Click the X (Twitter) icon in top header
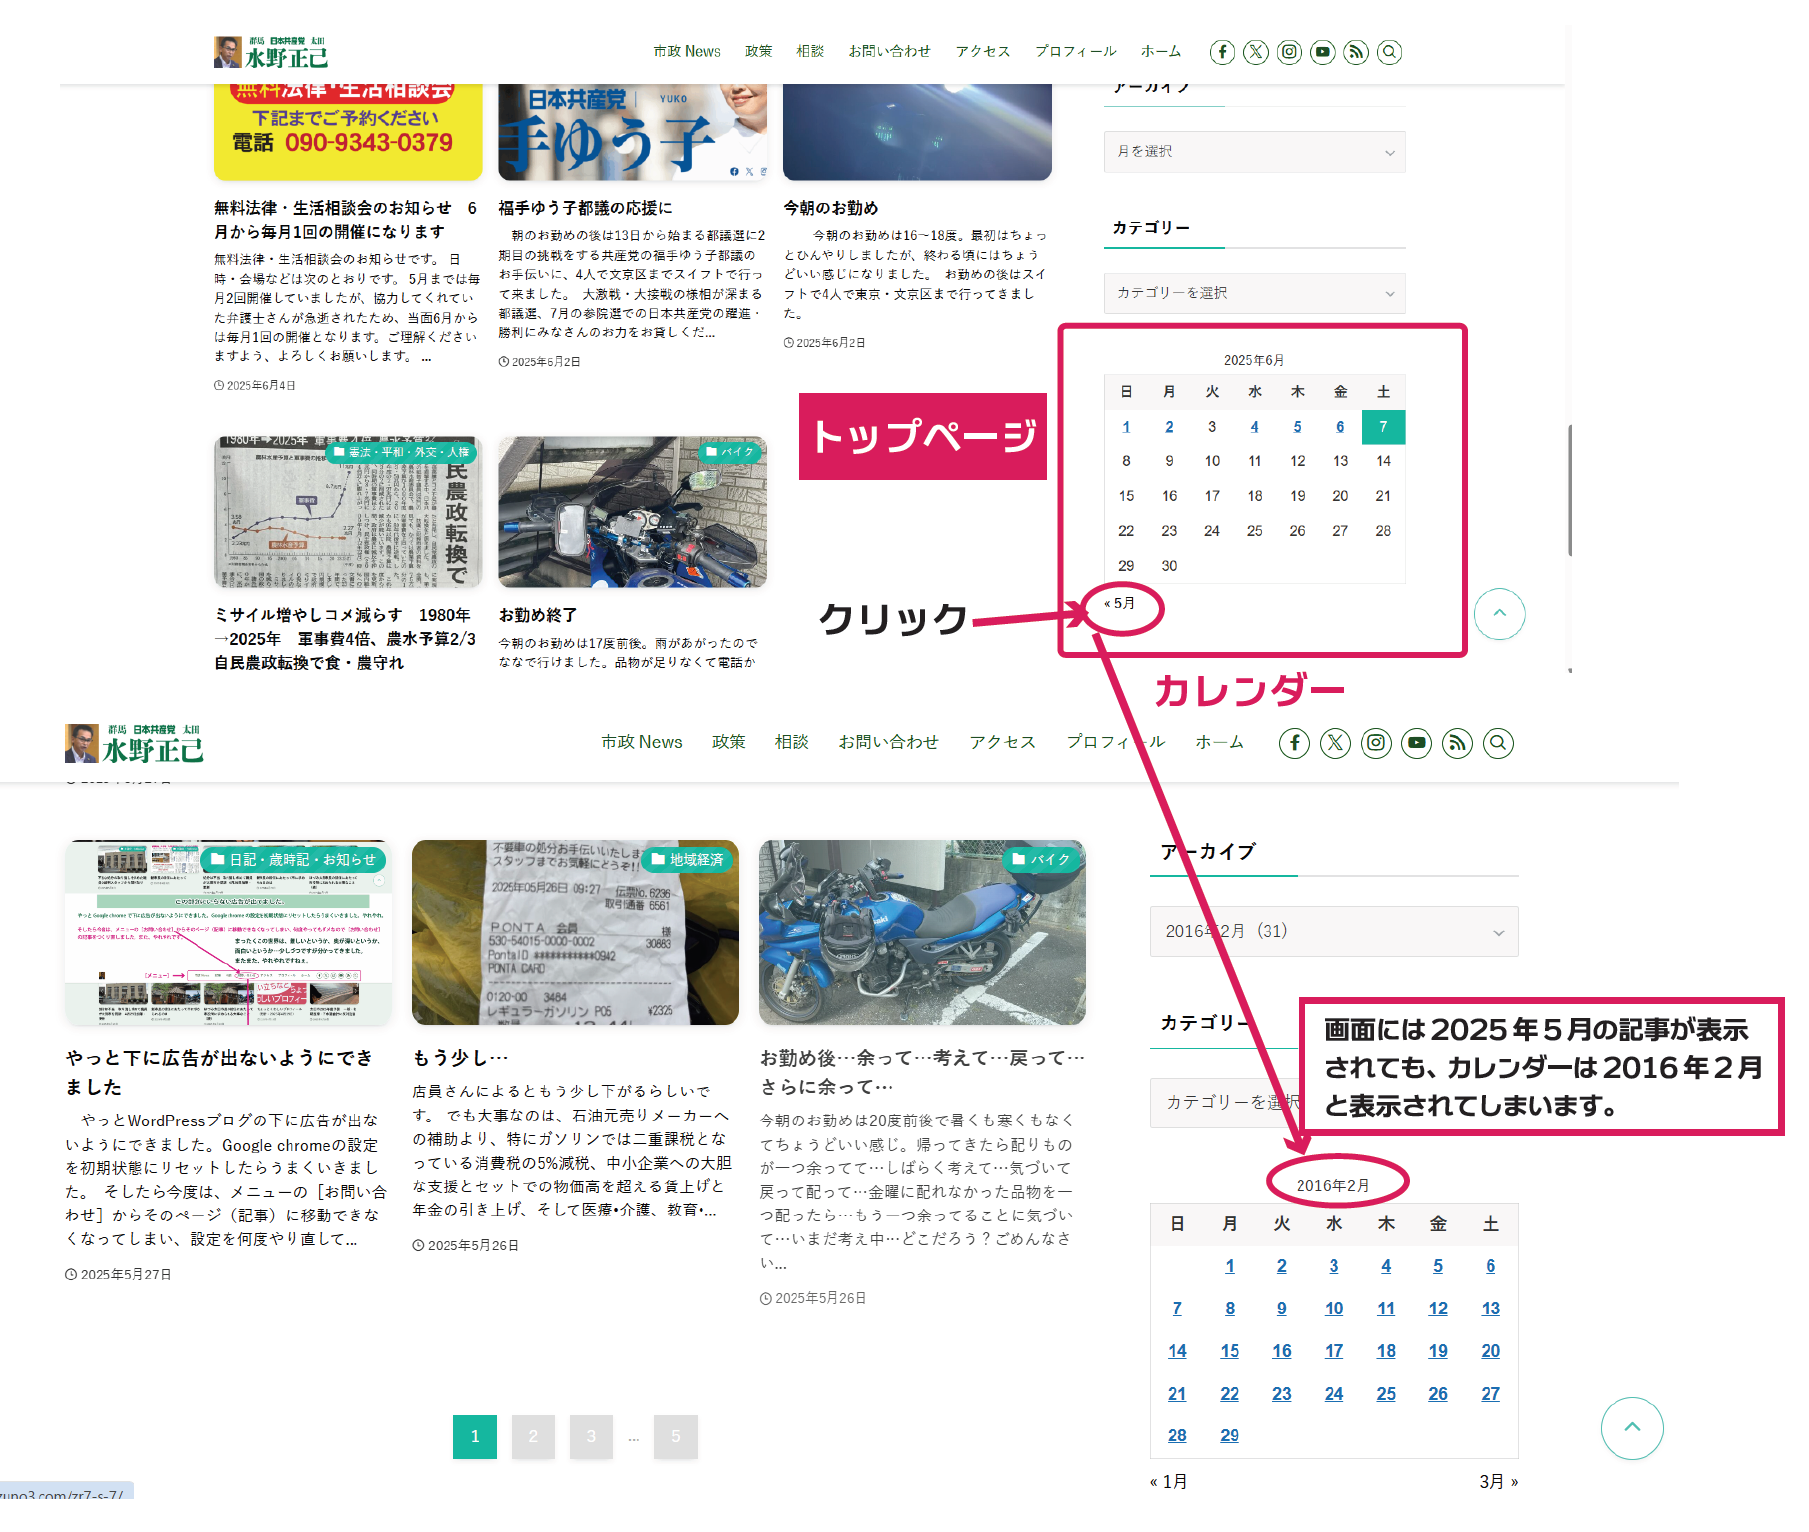This screenshot has height=1532, width=1809. point(1256,52)
